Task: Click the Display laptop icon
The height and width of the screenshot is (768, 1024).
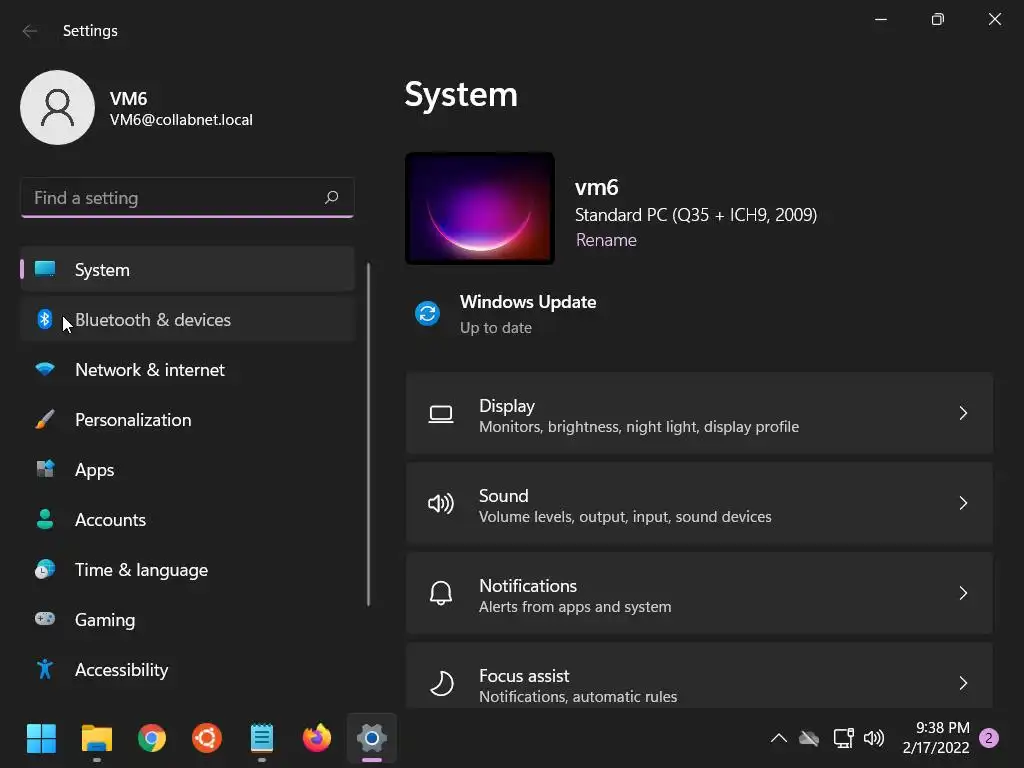Action: coord(441,414)
